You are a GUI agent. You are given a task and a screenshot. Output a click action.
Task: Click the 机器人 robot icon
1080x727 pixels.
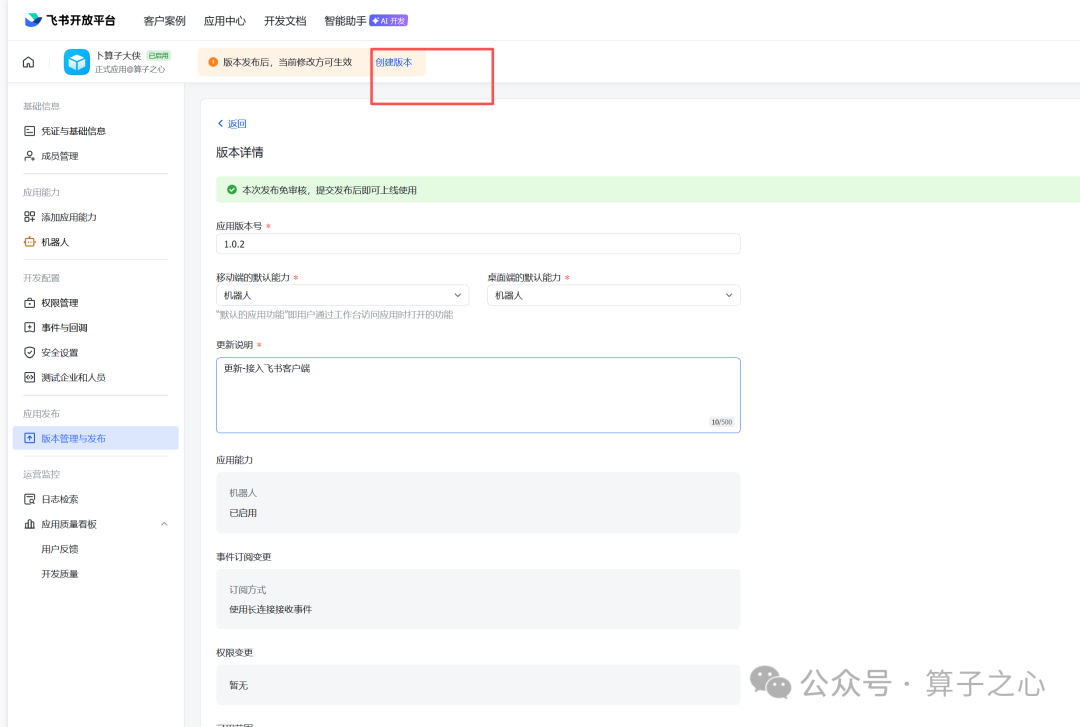pos(30,242)
